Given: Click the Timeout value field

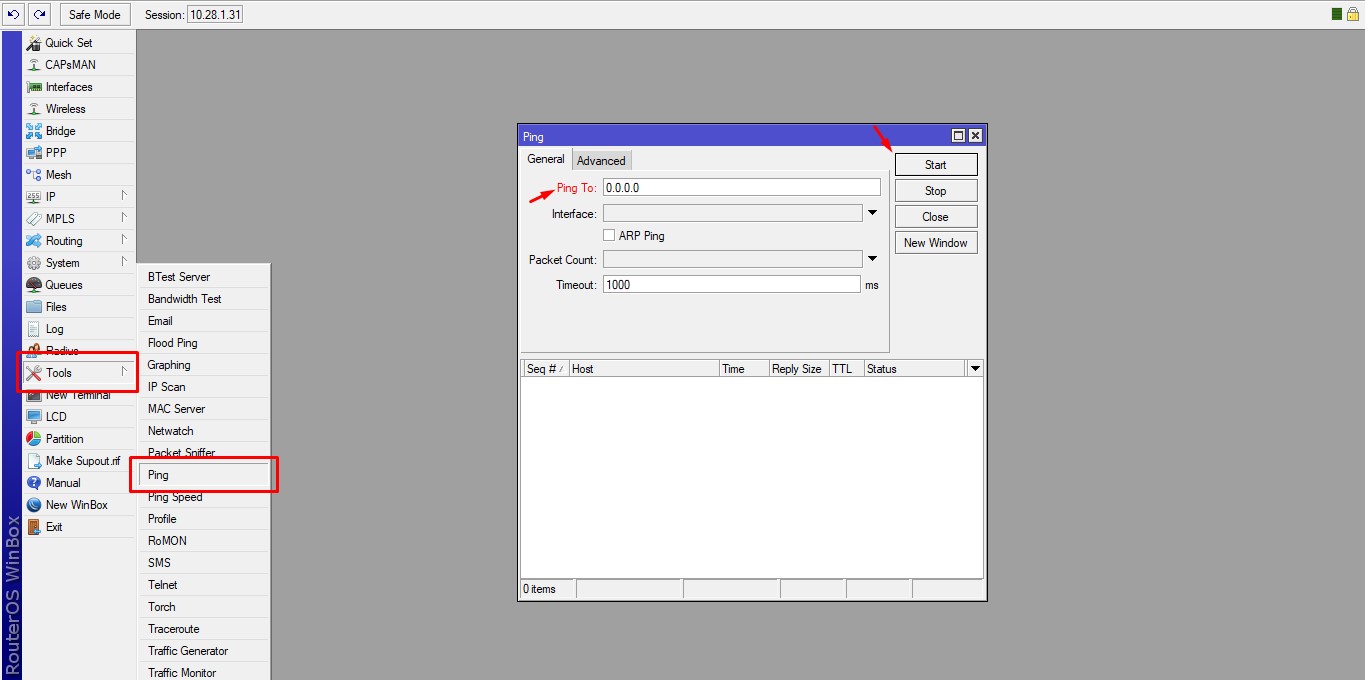Looking at the screenshot, I should [732, 285].
